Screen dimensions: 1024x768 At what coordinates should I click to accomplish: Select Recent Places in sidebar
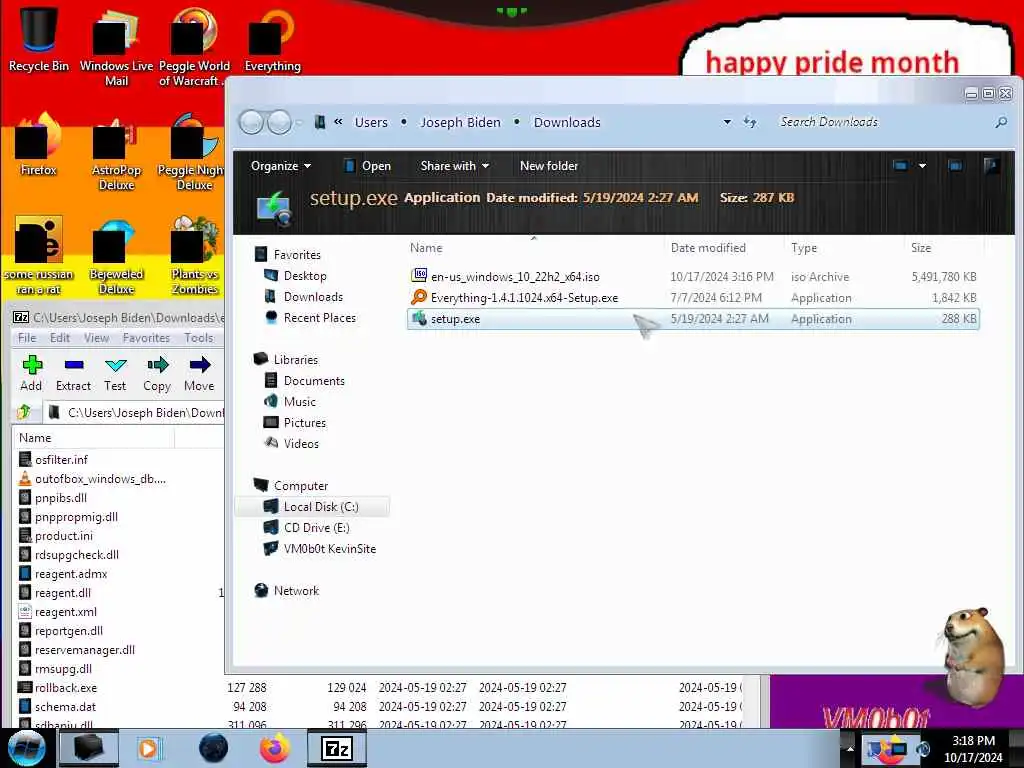320,317
